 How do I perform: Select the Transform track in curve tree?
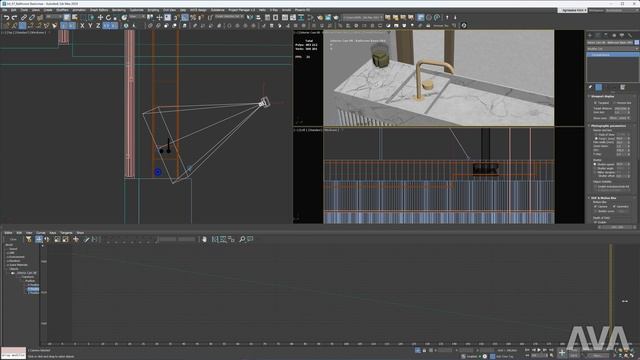tap(28, 277)
